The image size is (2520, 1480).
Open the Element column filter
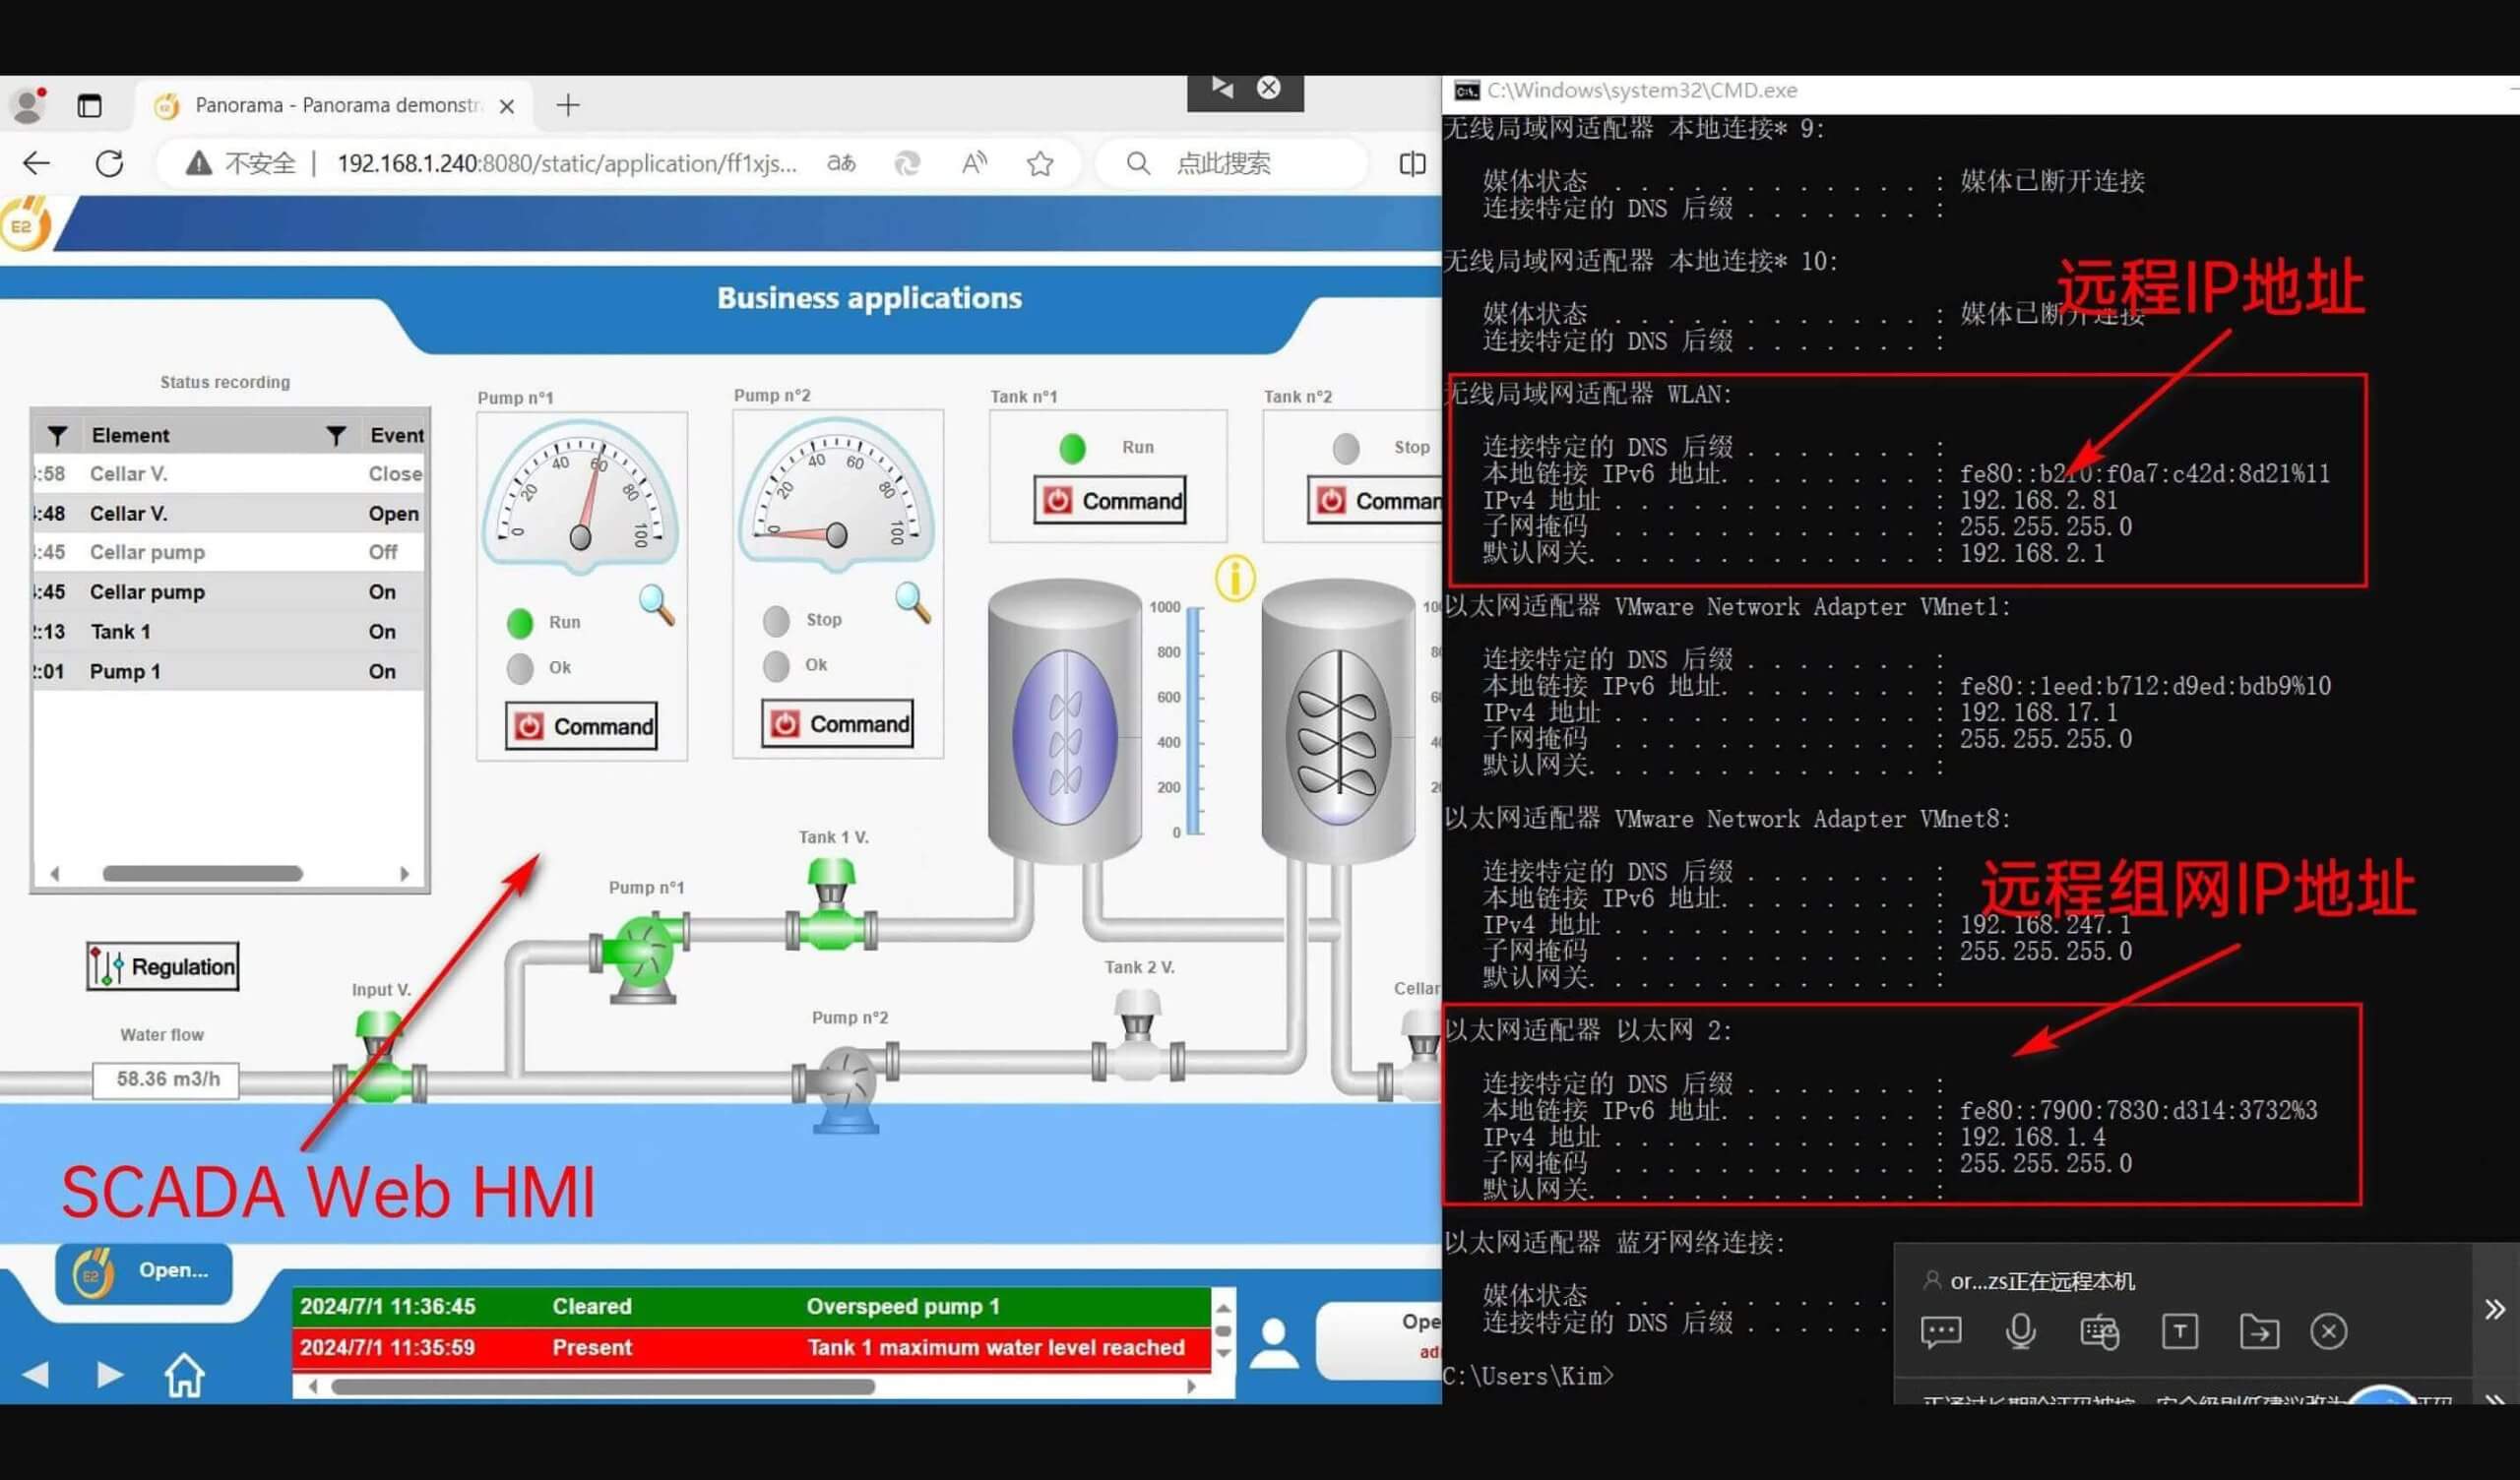pyautogui.click(x=57, y=435)
